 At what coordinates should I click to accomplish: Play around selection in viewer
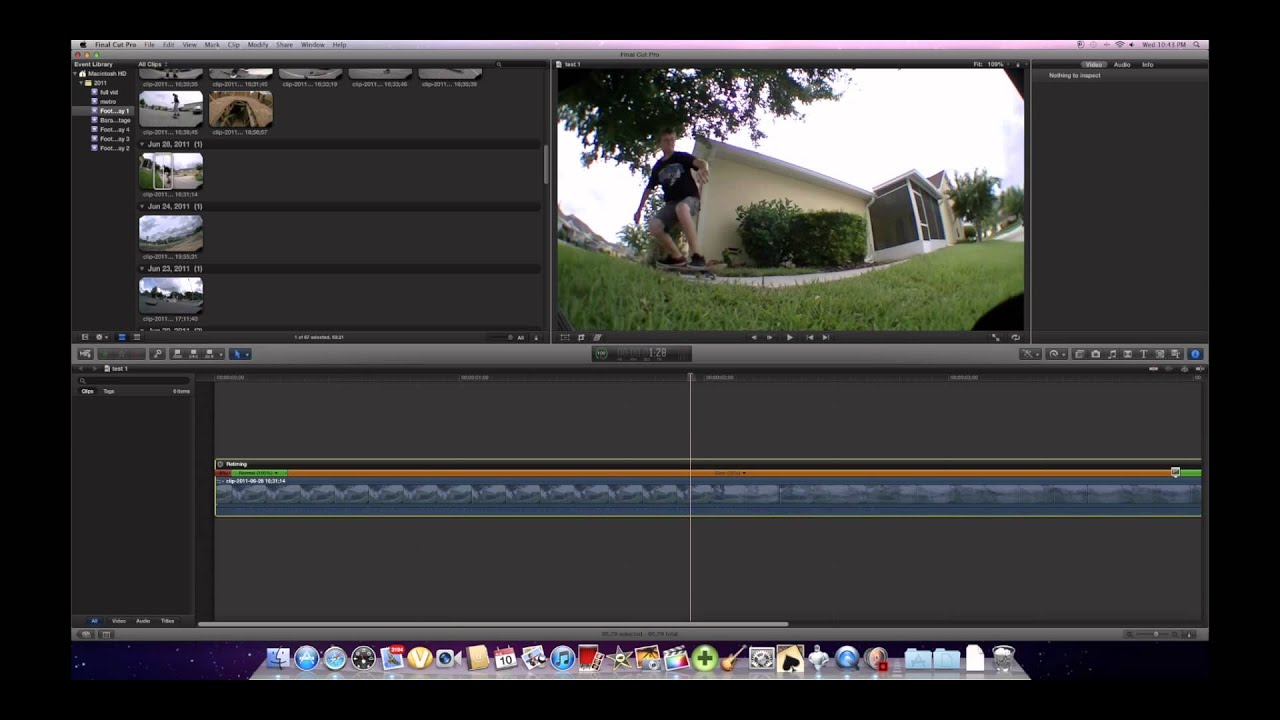click(769, 337)
